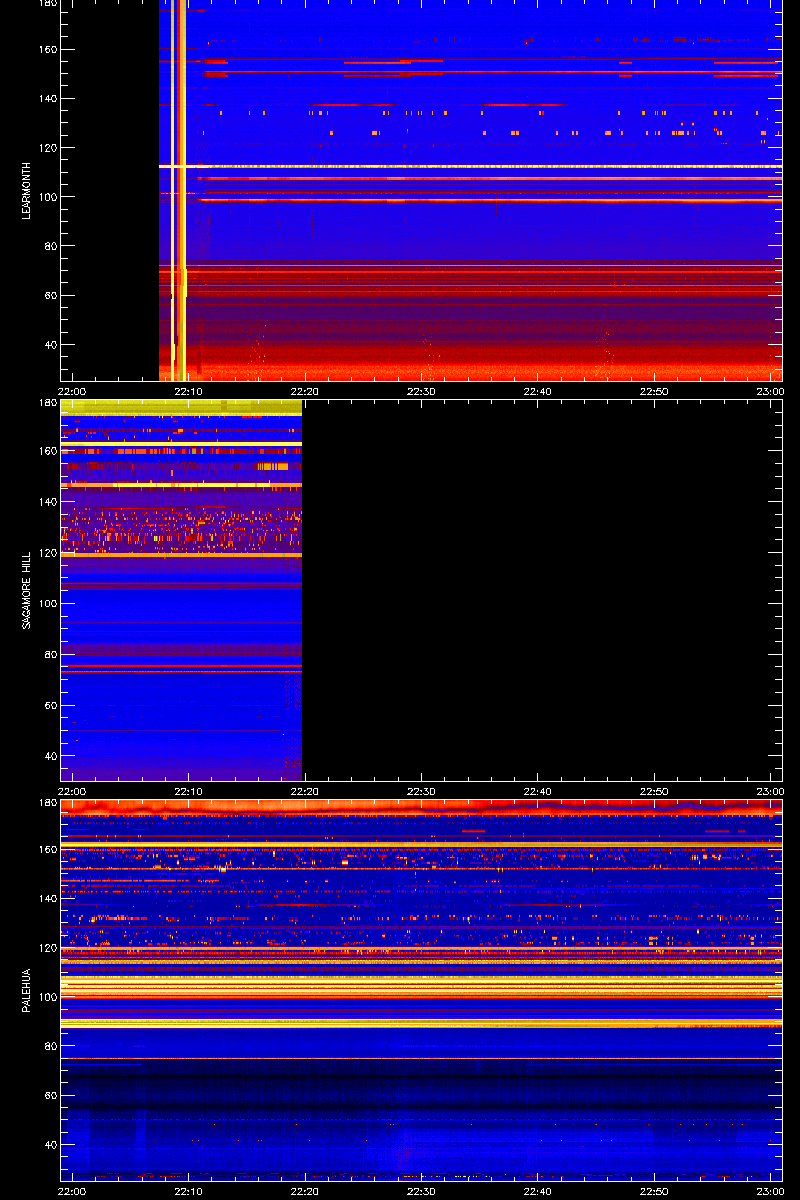Viewport: 800px width, 1200px height.
Task: Click the bright vertical burst in Learmonth spectrogram
Action: click(x=180, y=190)
